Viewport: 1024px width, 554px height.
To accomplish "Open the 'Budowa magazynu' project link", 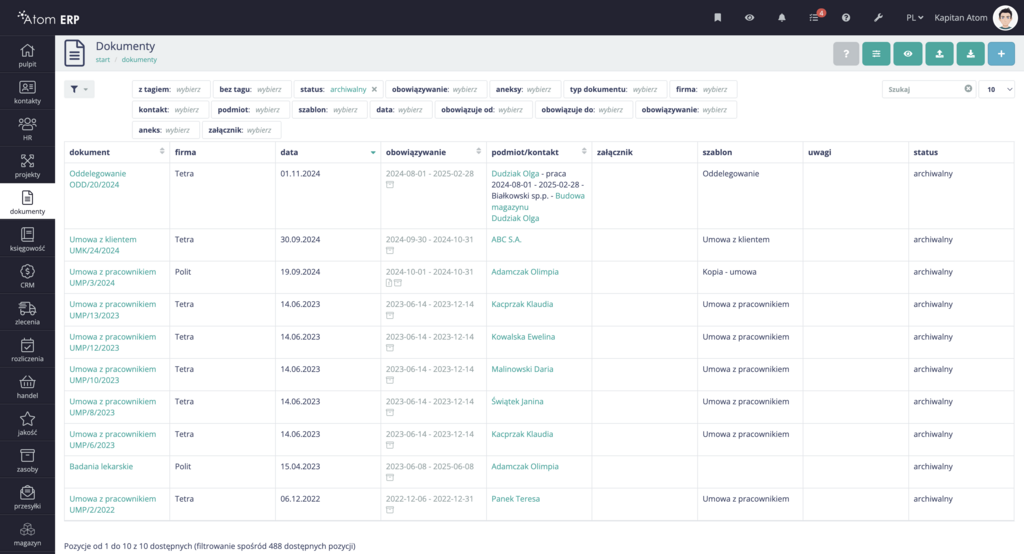I will click(538, 201).
